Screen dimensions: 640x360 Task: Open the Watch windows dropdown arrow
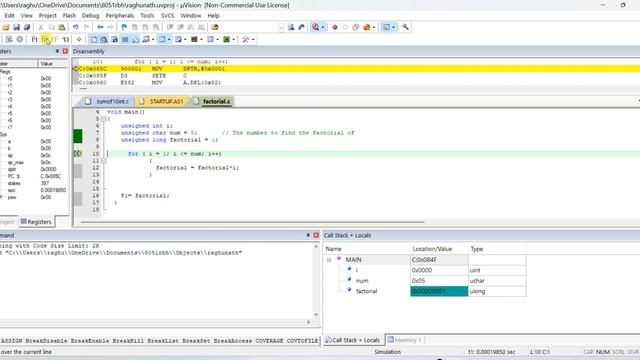click(x=153, y=40)
